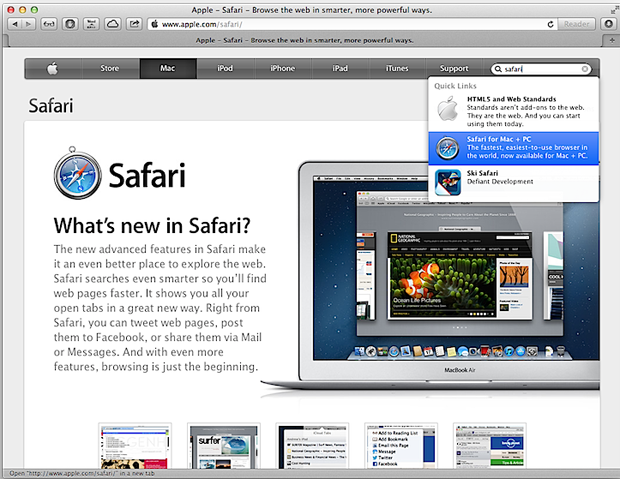620x479 pixels.
Task: Click the Safari page title heading
Action: coord(51,106)
